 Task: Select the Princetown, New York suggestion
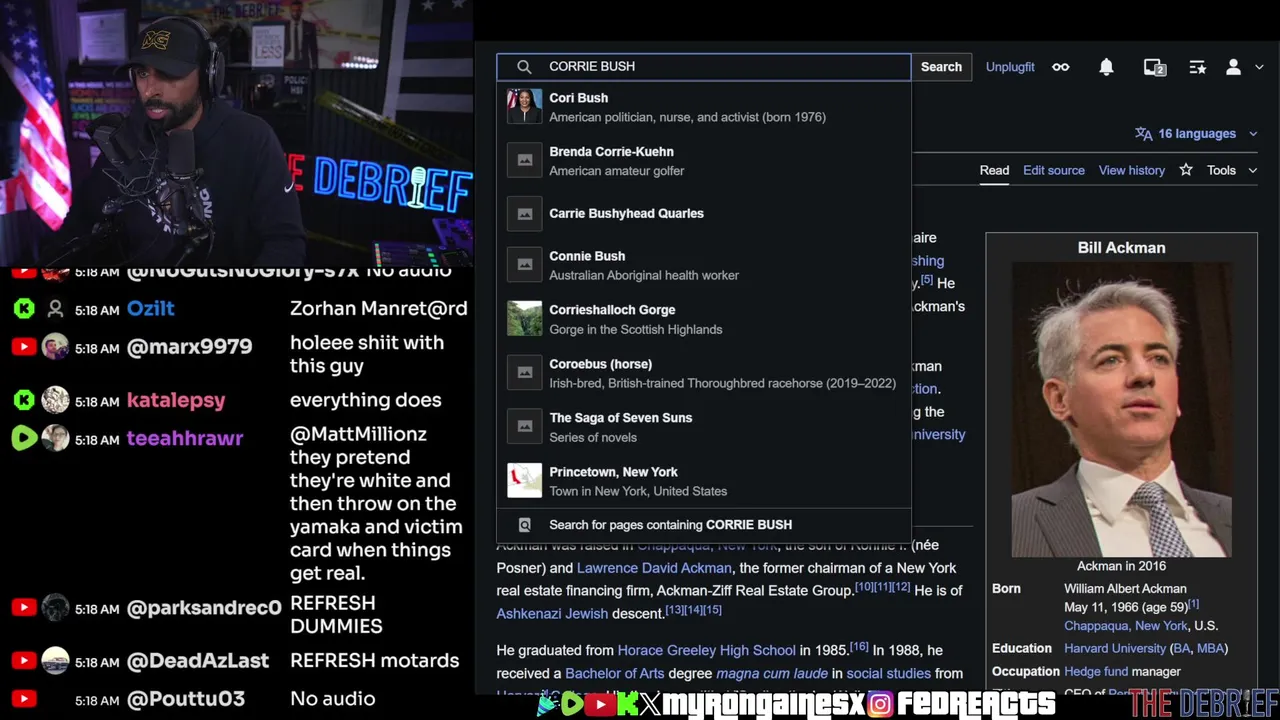point(704,481)
